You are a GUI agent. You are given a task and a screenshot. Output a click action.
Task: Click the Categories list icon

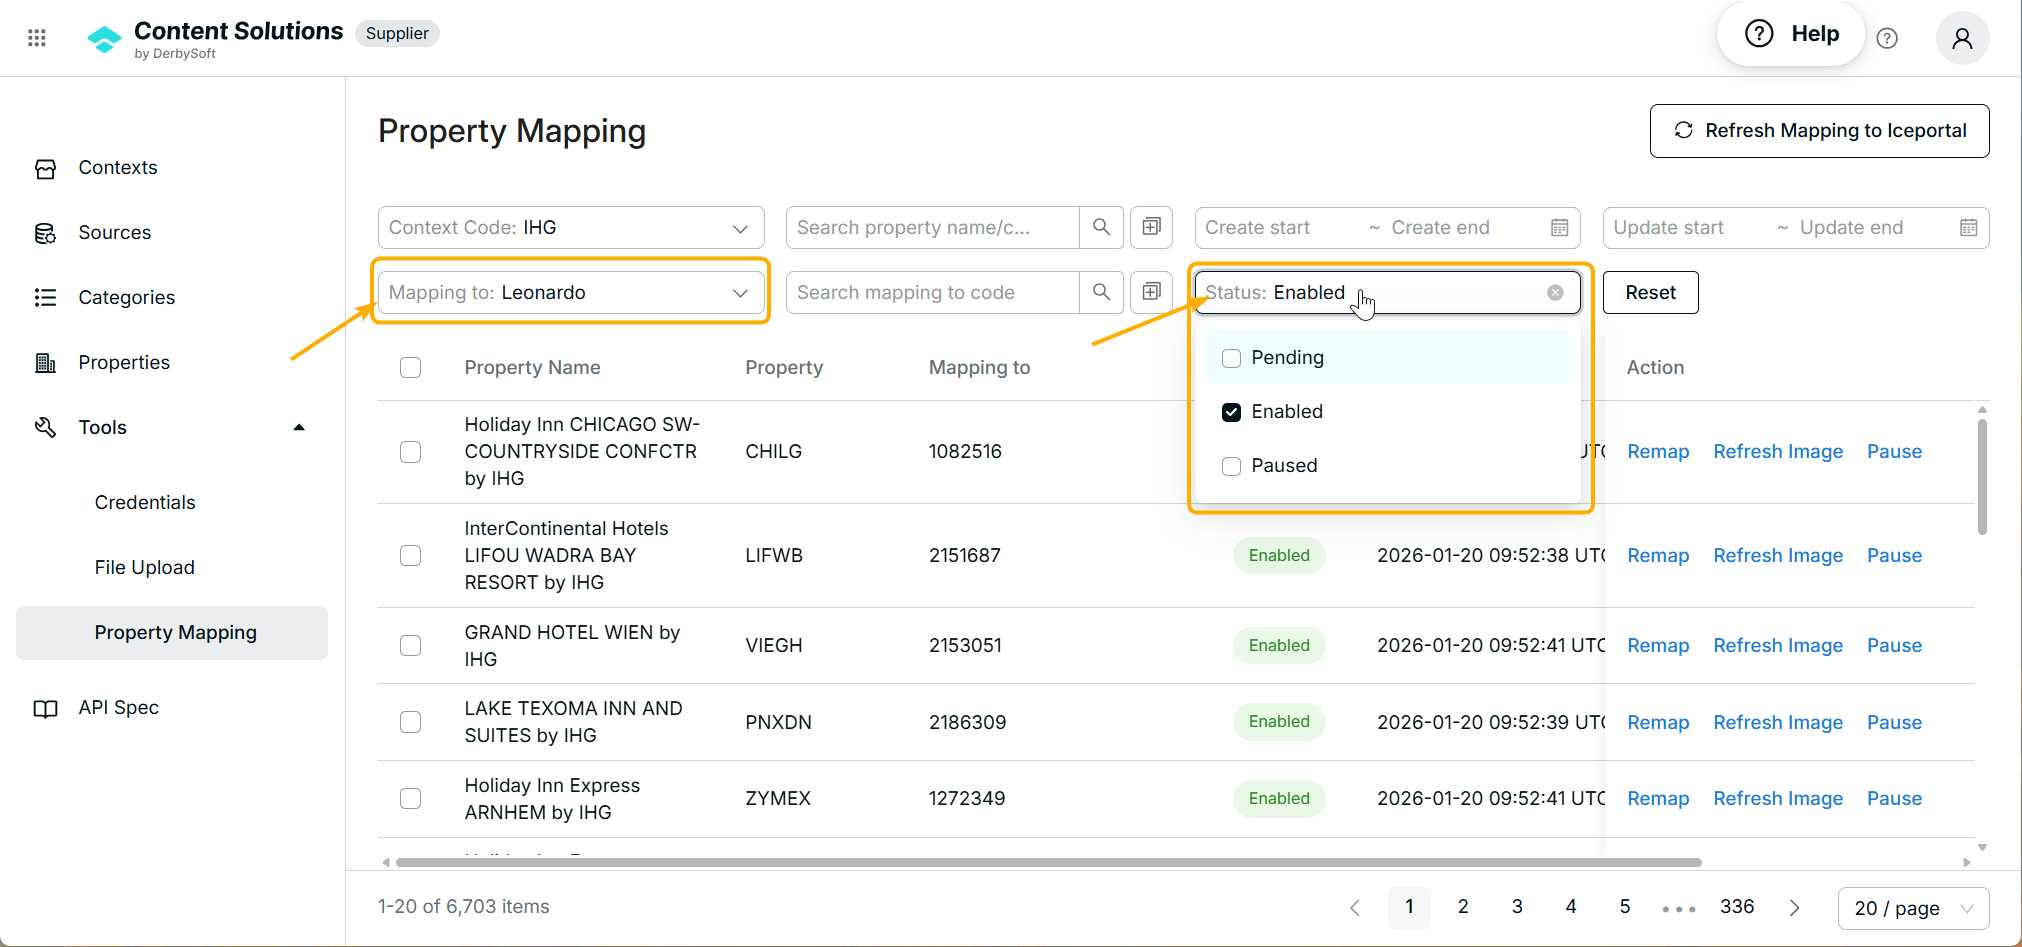click(x=45, y=297)
